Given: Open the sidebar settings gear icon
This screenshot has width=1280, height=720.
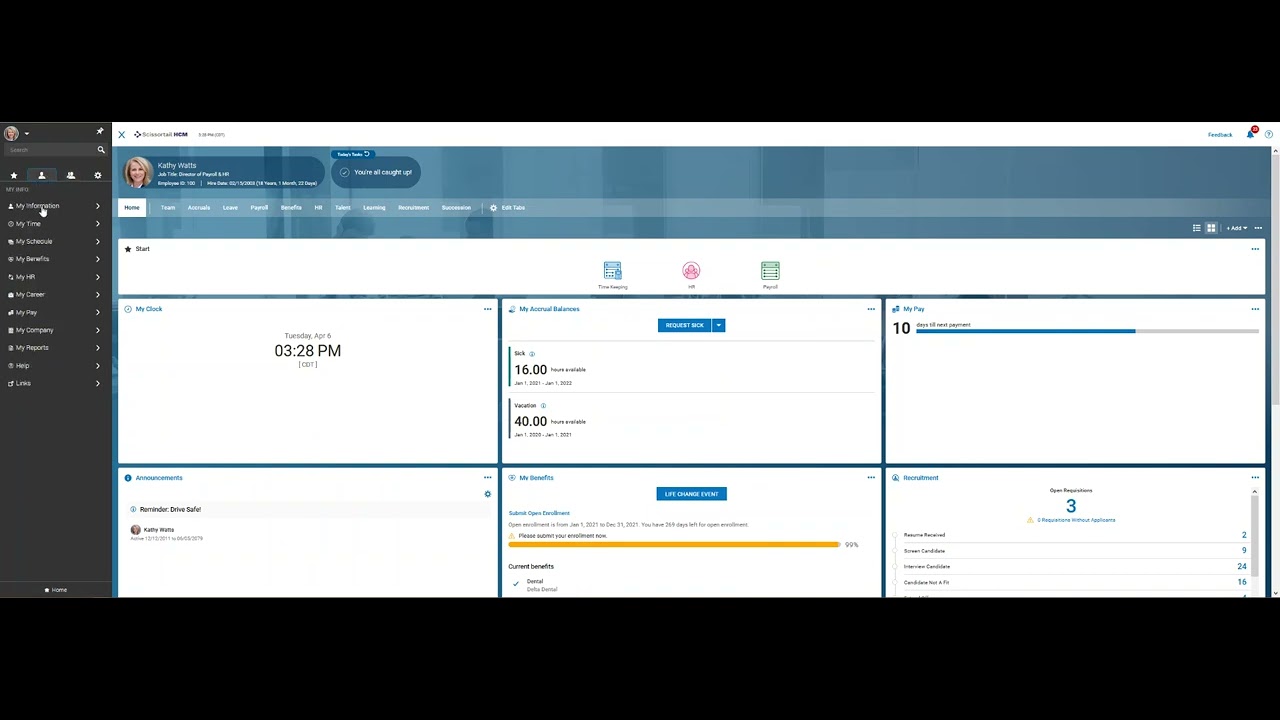Looking at the screenshot, I should pos(98,175).
